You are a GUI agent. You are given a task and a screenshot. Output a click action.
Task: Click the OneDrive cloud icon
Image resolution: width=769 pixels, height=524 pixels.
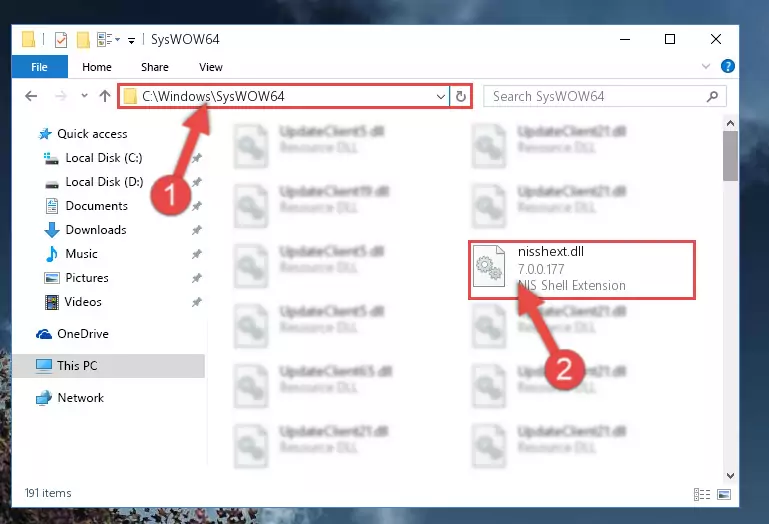coord(44,334)
